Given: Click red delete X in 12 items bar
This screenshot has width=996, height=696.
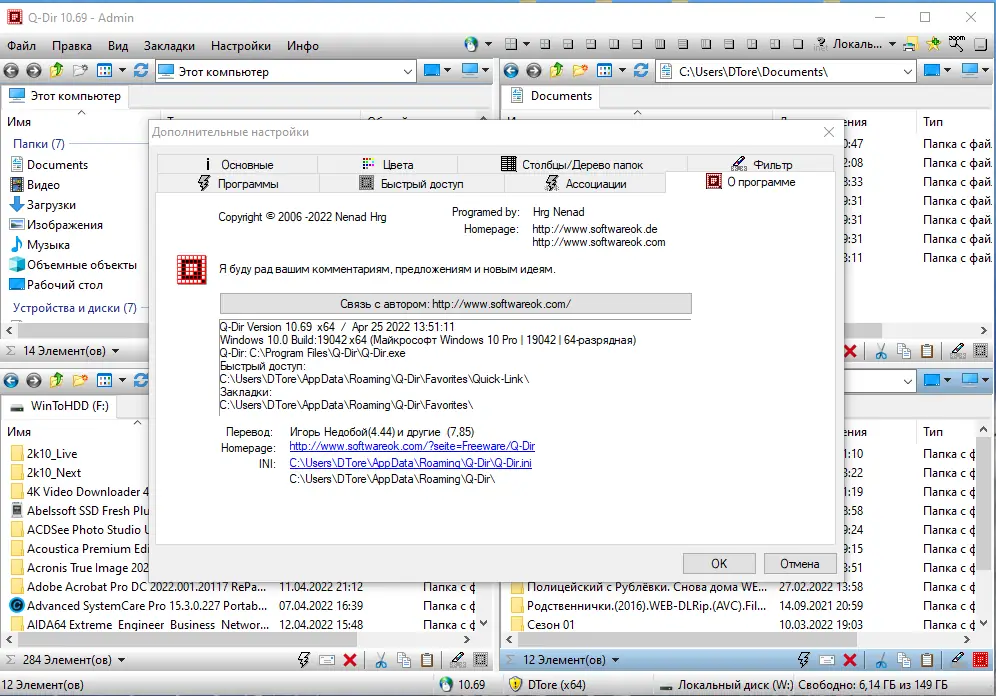Looking at the screenshot, I should pos(850,660).
